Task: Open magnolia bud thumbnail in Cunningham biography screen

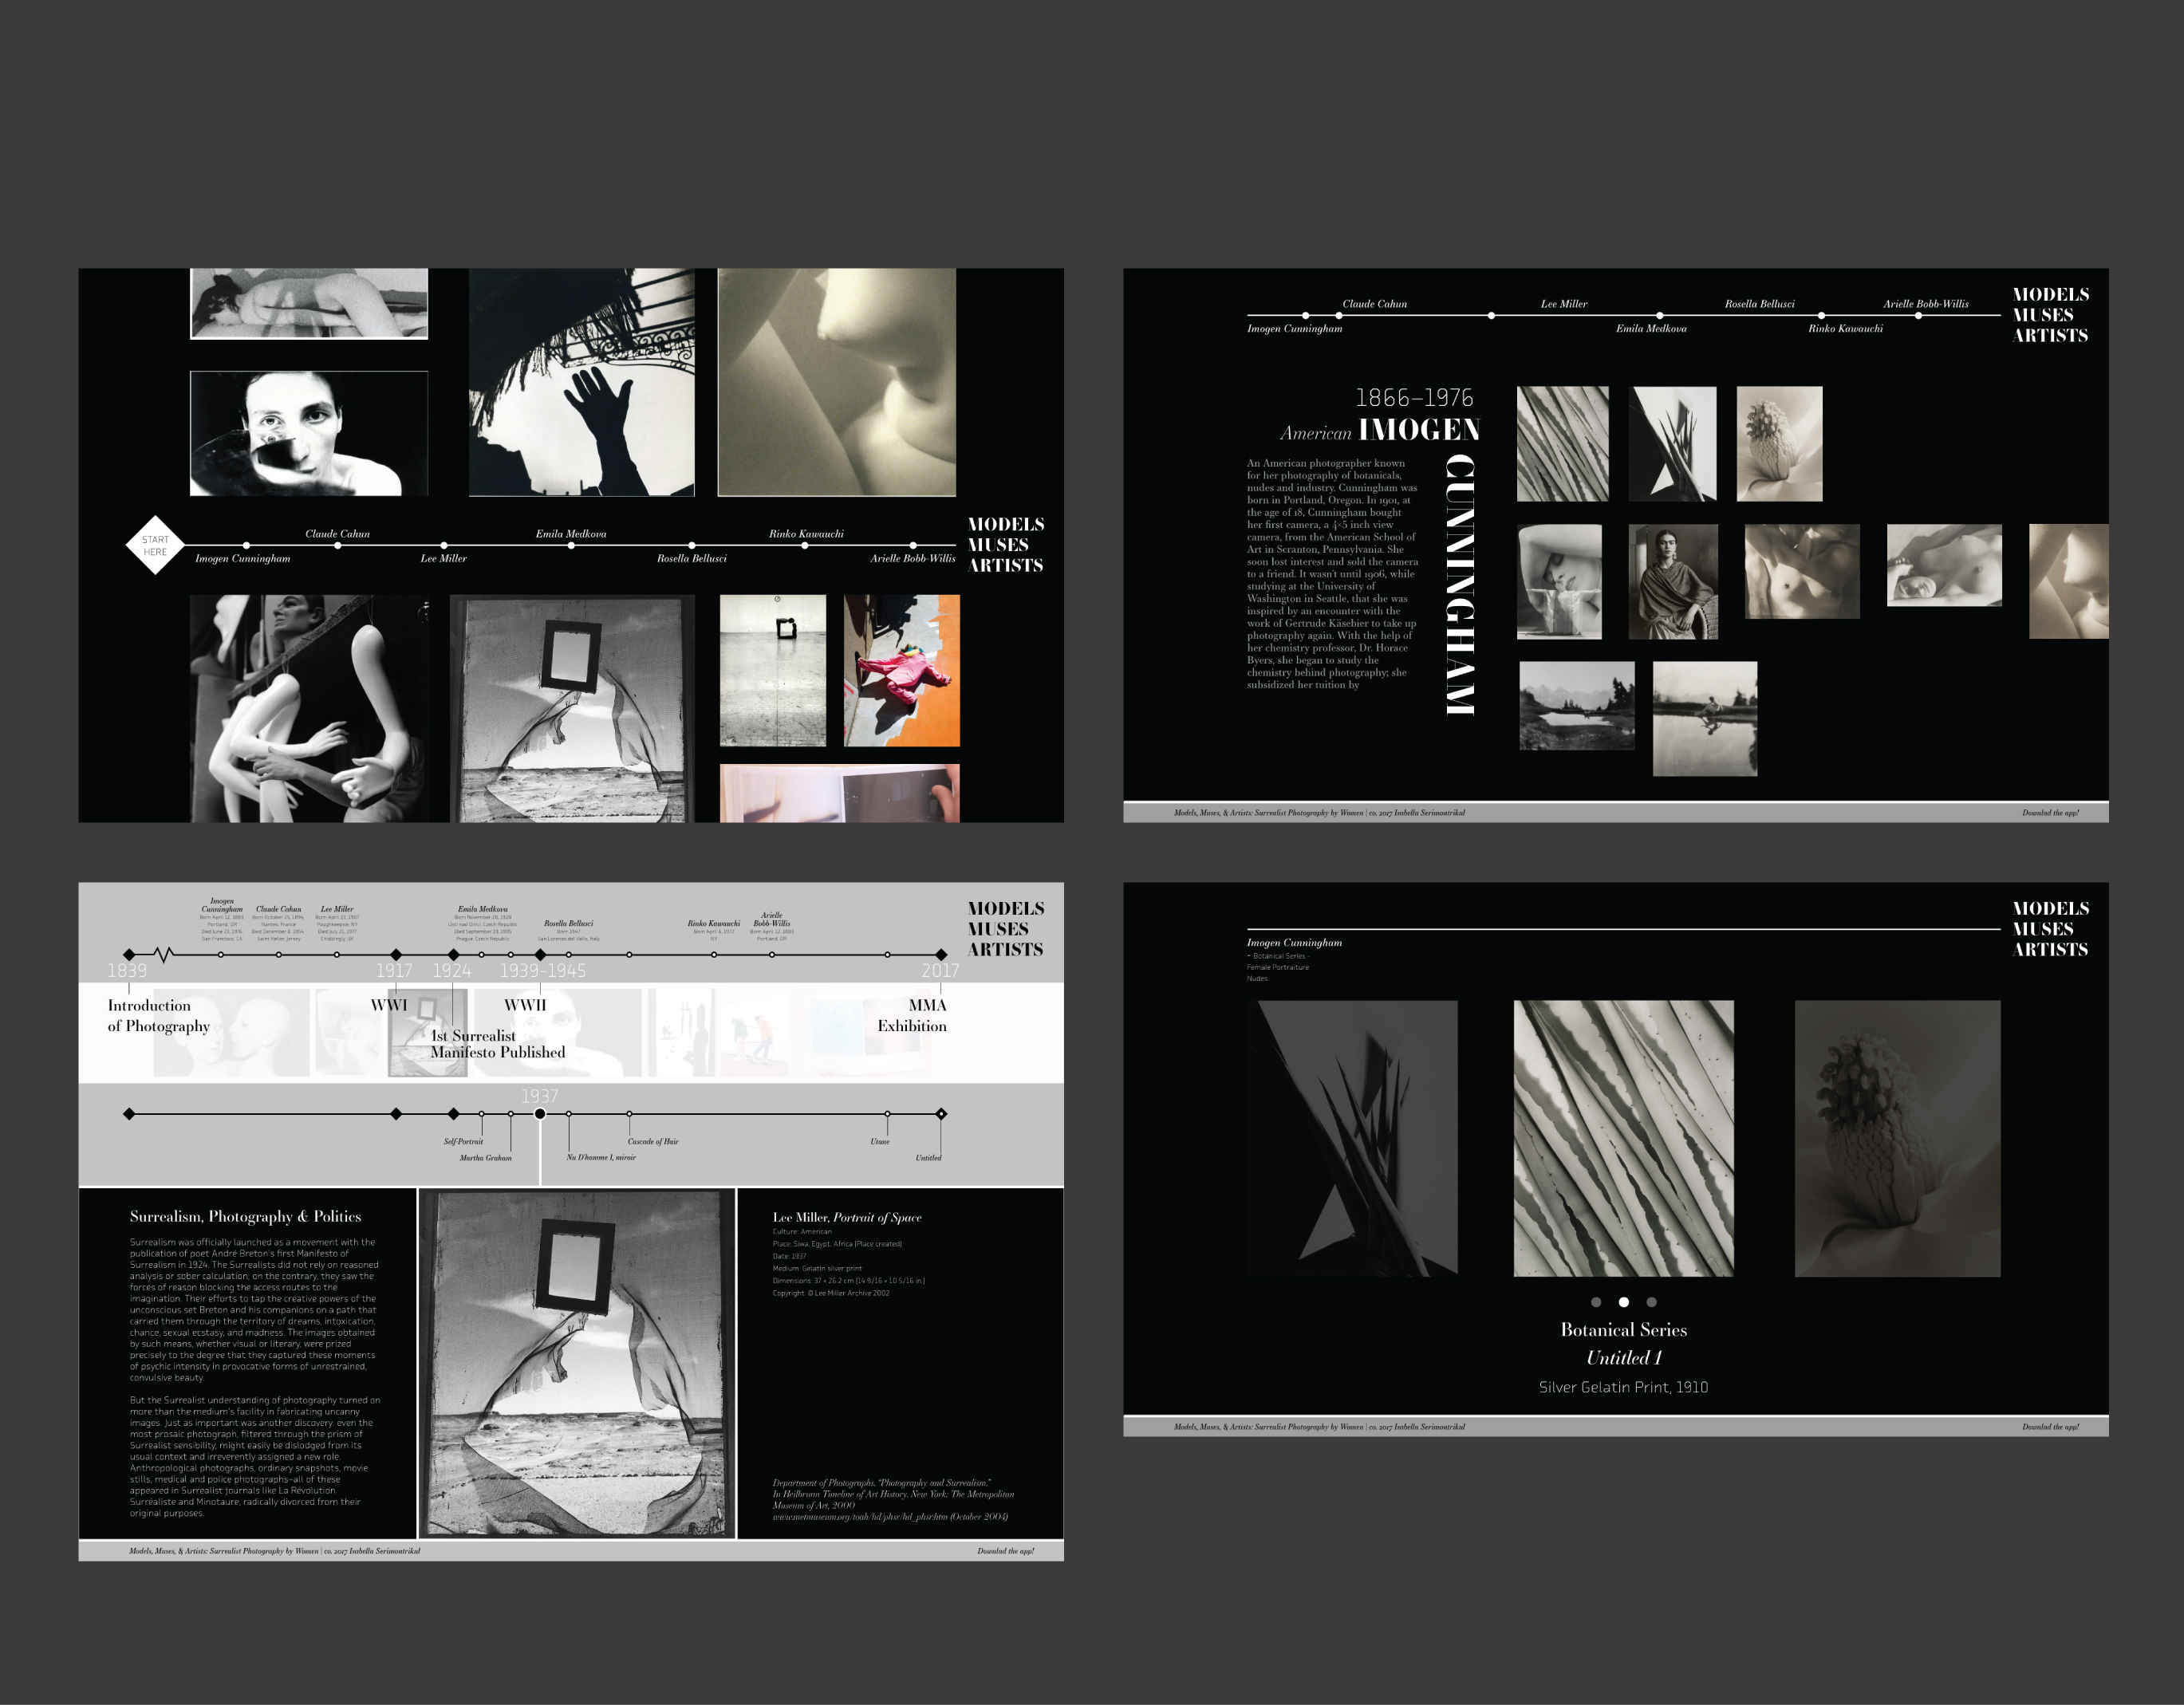Action: click(x=1780, y=444)
